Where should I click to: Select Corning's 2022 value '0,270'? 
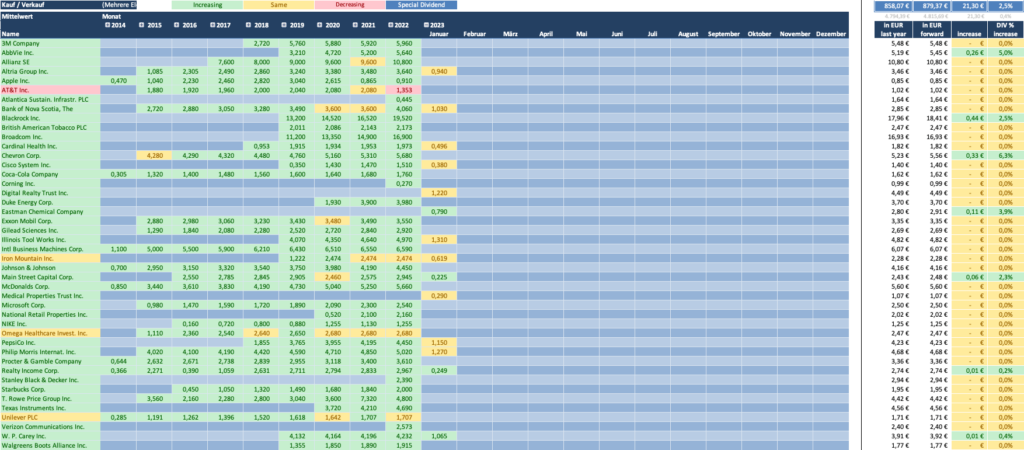tap(404, 184)
